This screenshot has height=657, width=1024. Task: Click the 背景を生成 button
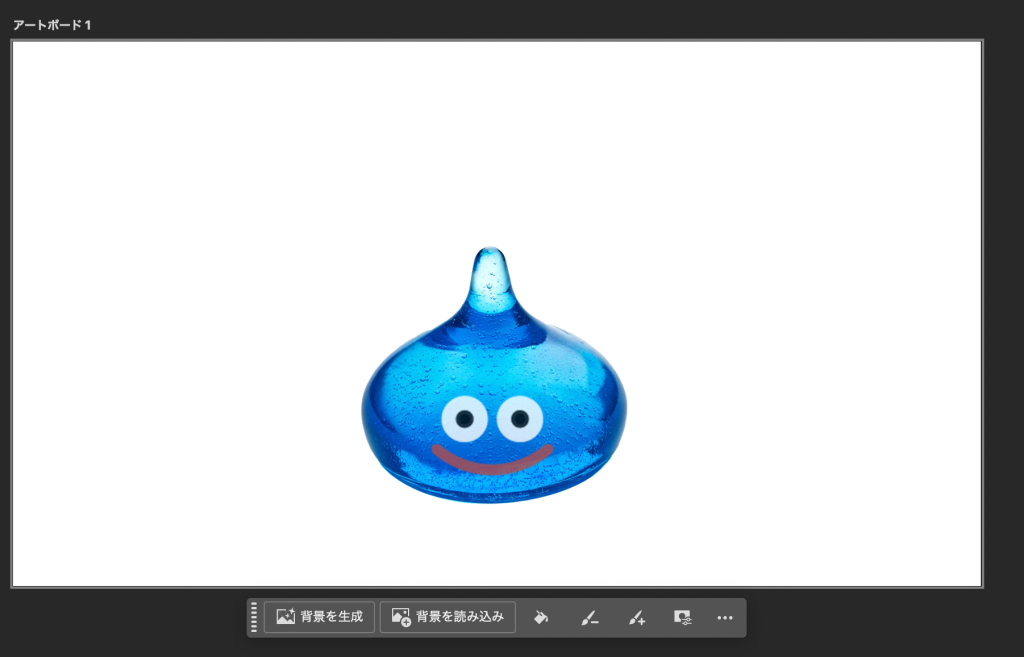pos(320,617)
